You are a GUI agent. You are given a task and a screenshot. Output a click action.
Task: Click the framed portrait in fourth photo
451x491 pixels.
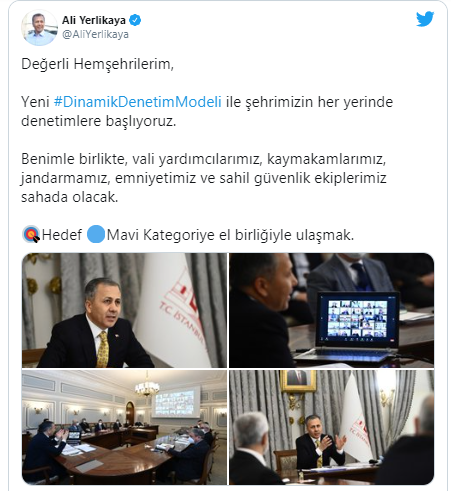(x=298, y=380)
